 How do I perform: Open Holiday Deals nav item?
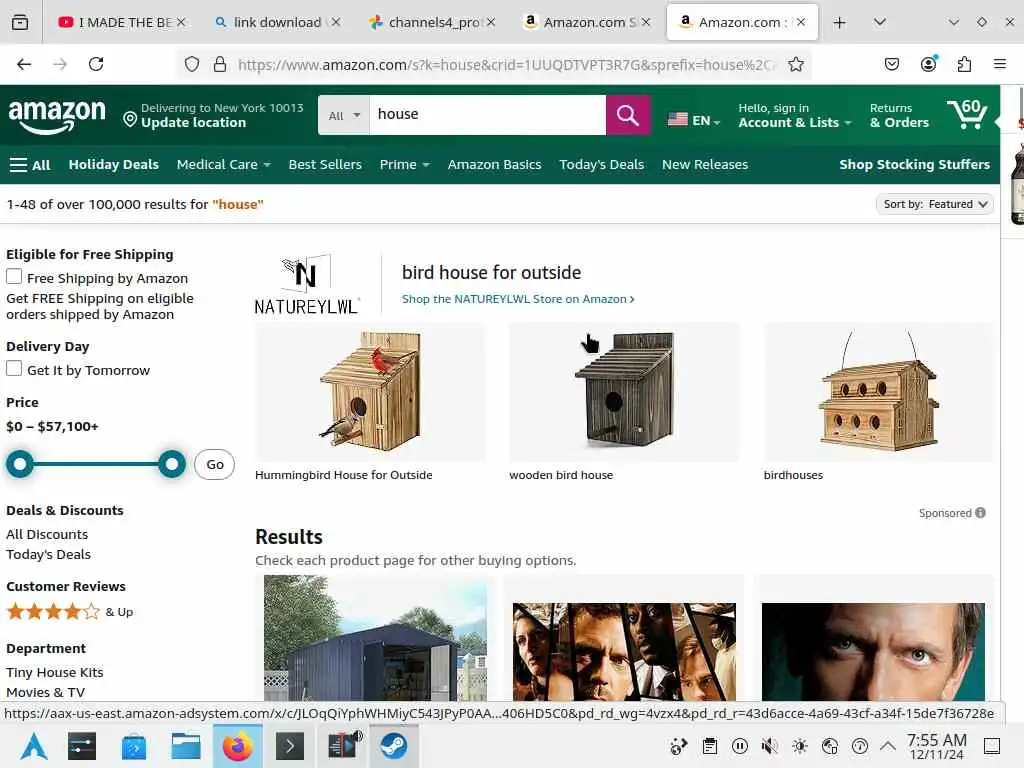tap(114, 165)
